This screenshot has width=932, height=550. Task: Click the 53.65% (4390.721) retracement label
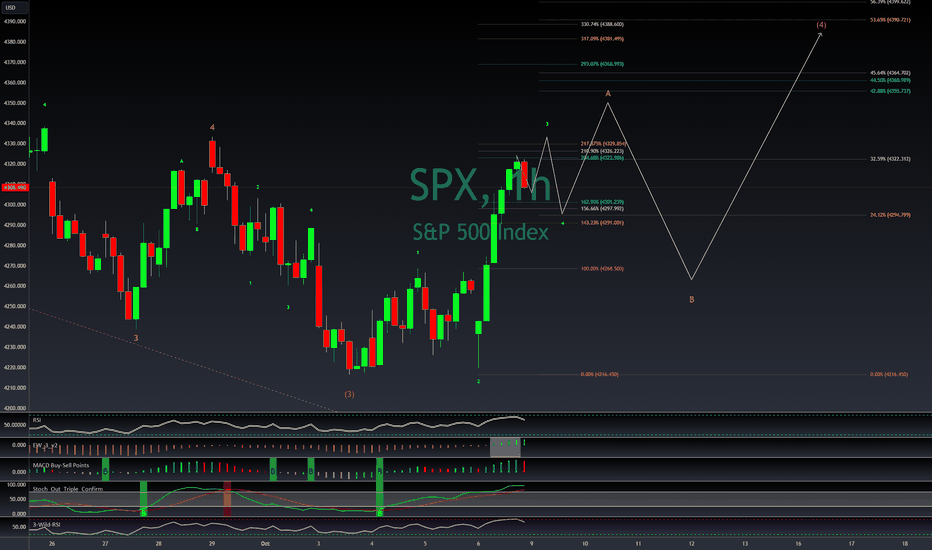click(x=890, y=20)
